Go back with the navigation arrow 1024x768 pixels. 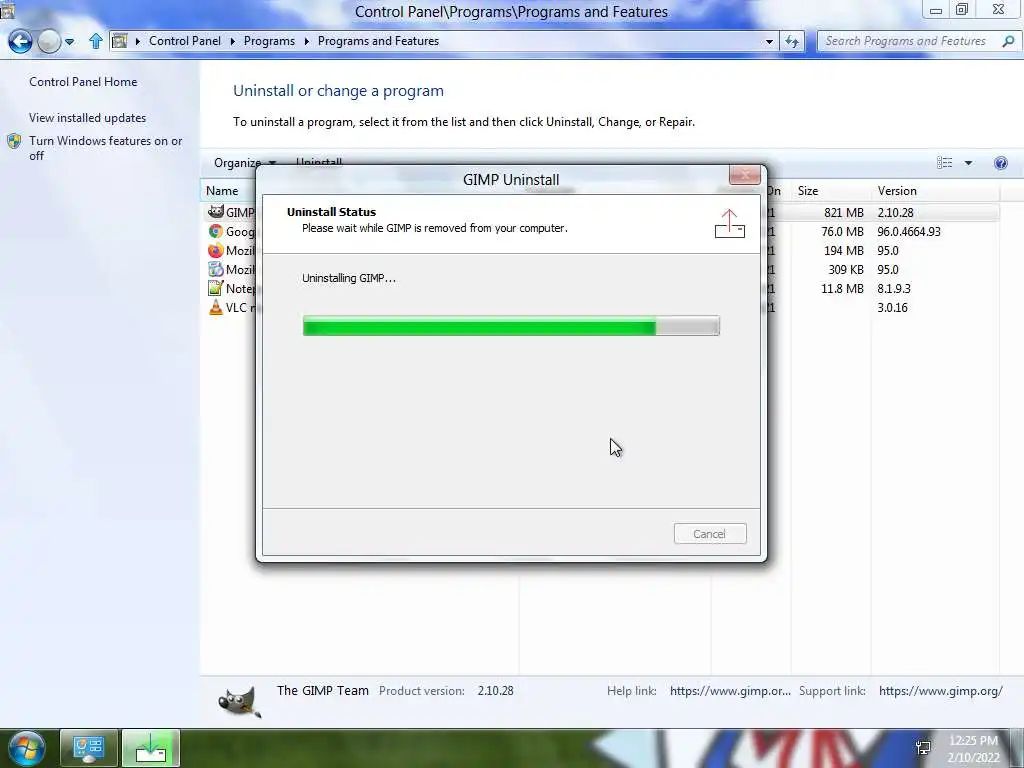click(x=20, y=42)
